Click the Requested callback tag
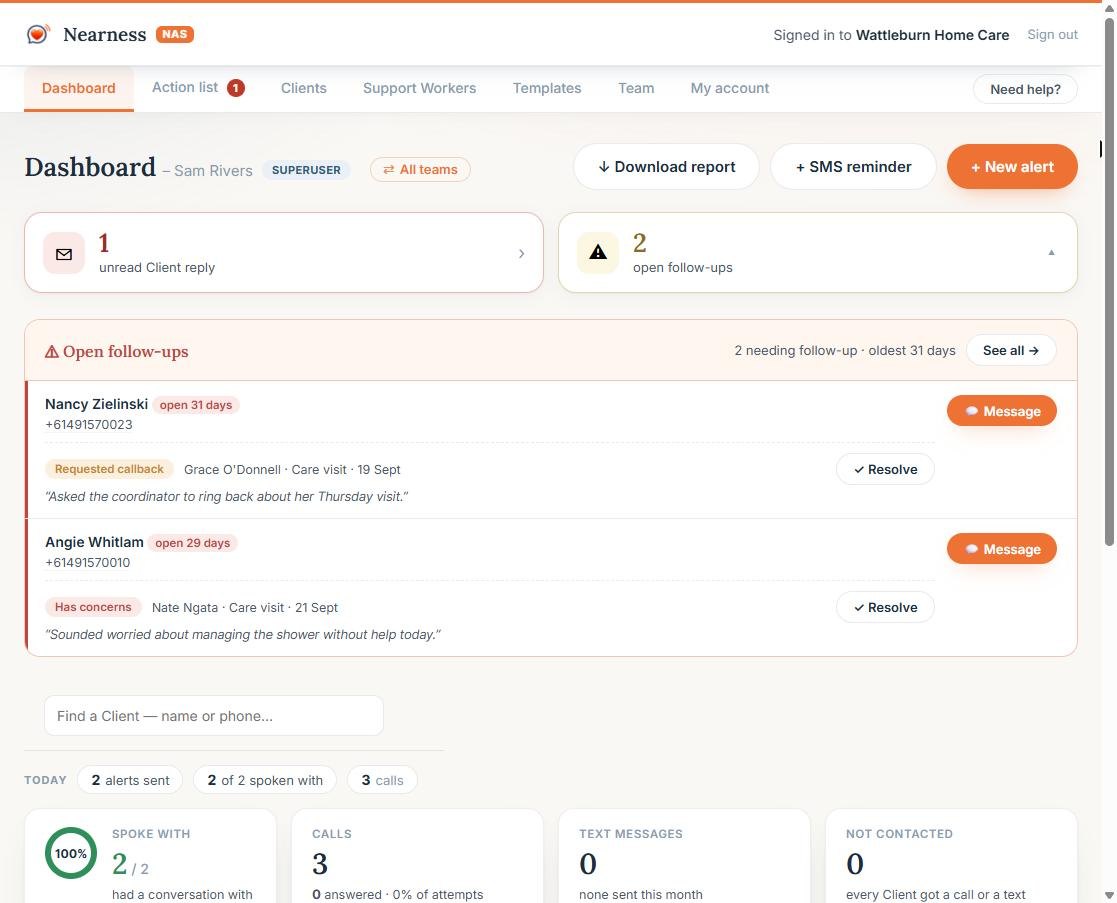The width and height of the screenshot is (1117, 903). (x=109, y=469)
